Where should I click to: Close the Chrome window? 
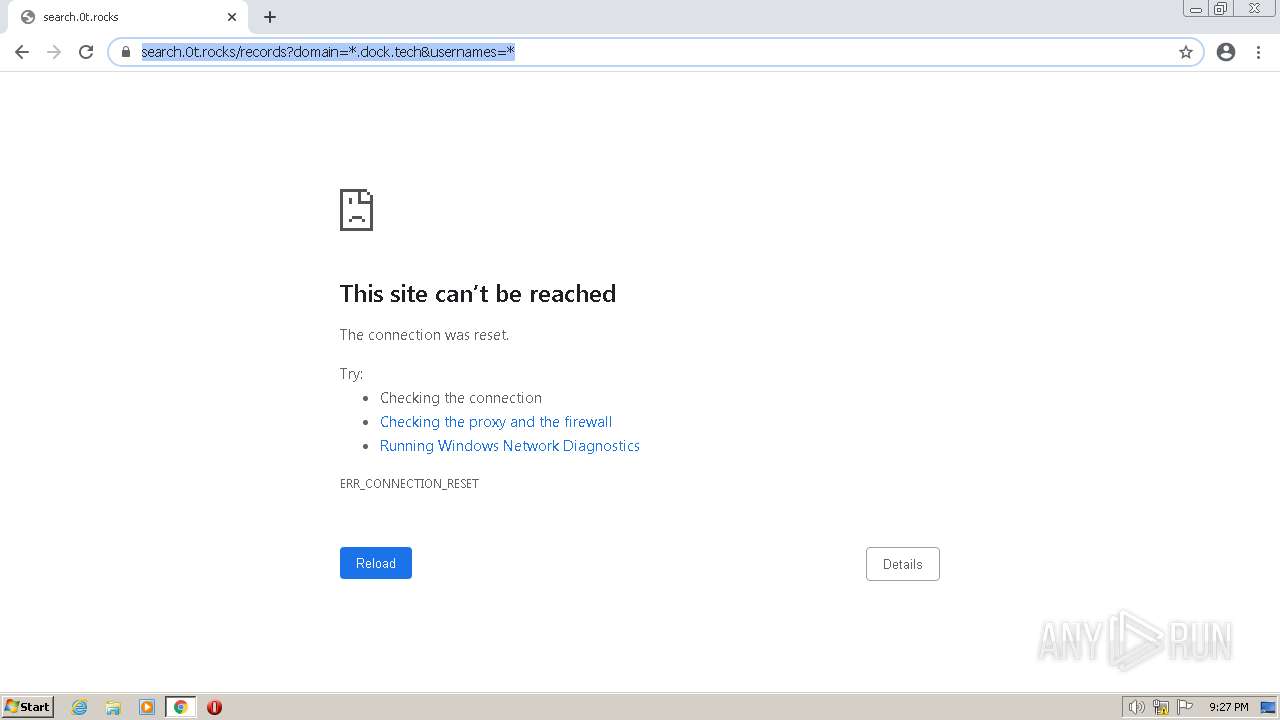pyautogui.click(x=1254, y=9)
